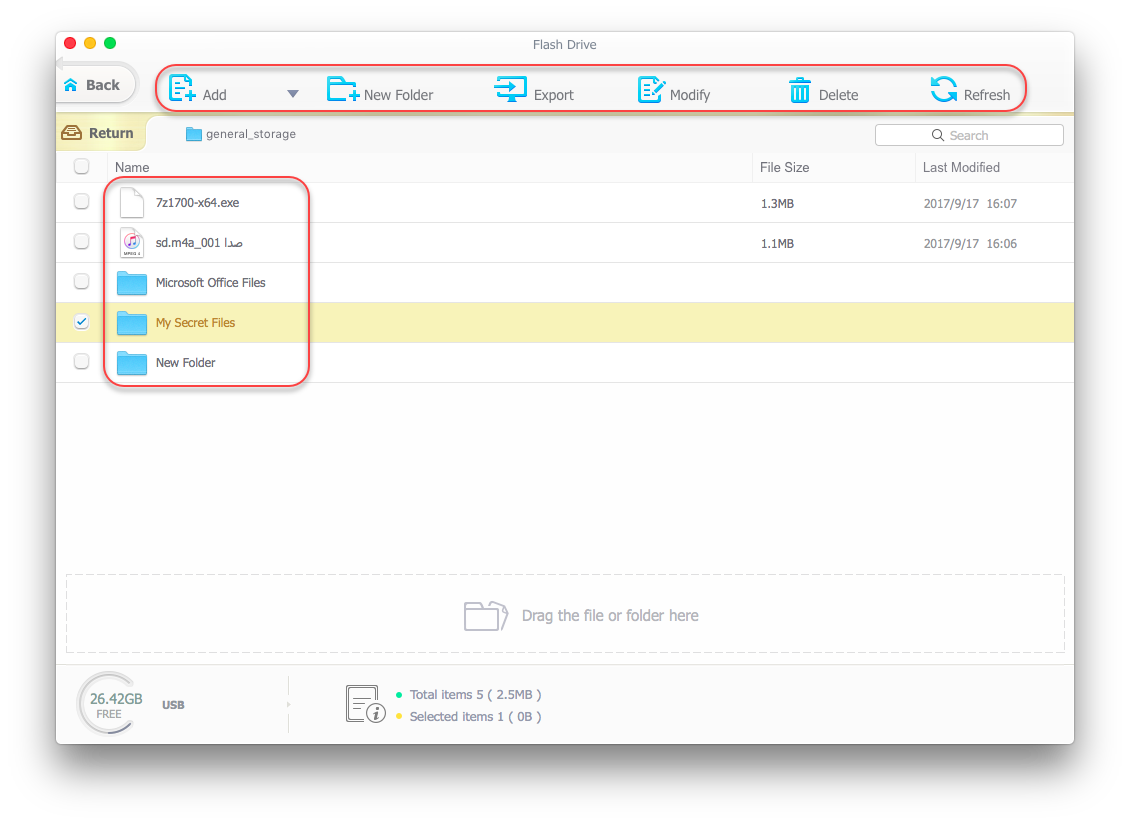The image size is (1130, 824).
Task: Click the file info document icon
Action: tap(365, 704)
